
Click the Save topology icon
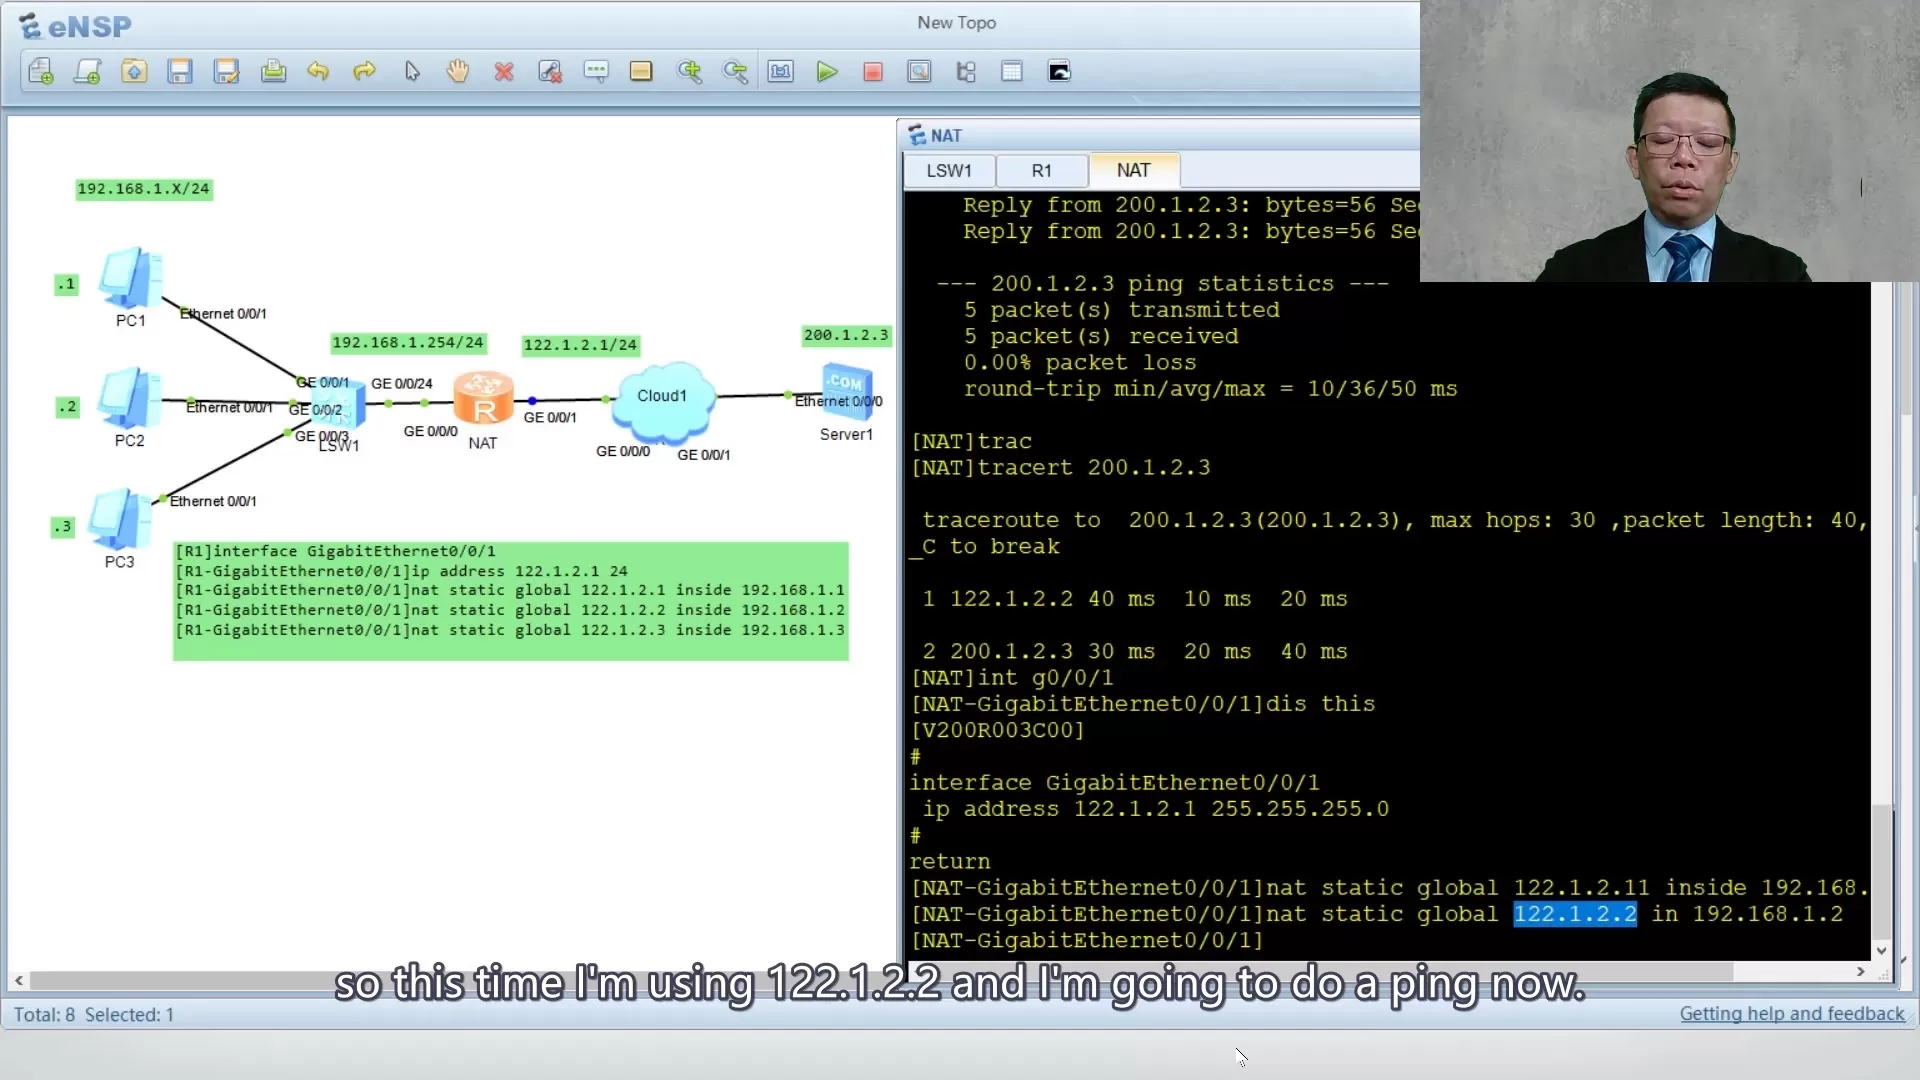click(x=180, y=71)
